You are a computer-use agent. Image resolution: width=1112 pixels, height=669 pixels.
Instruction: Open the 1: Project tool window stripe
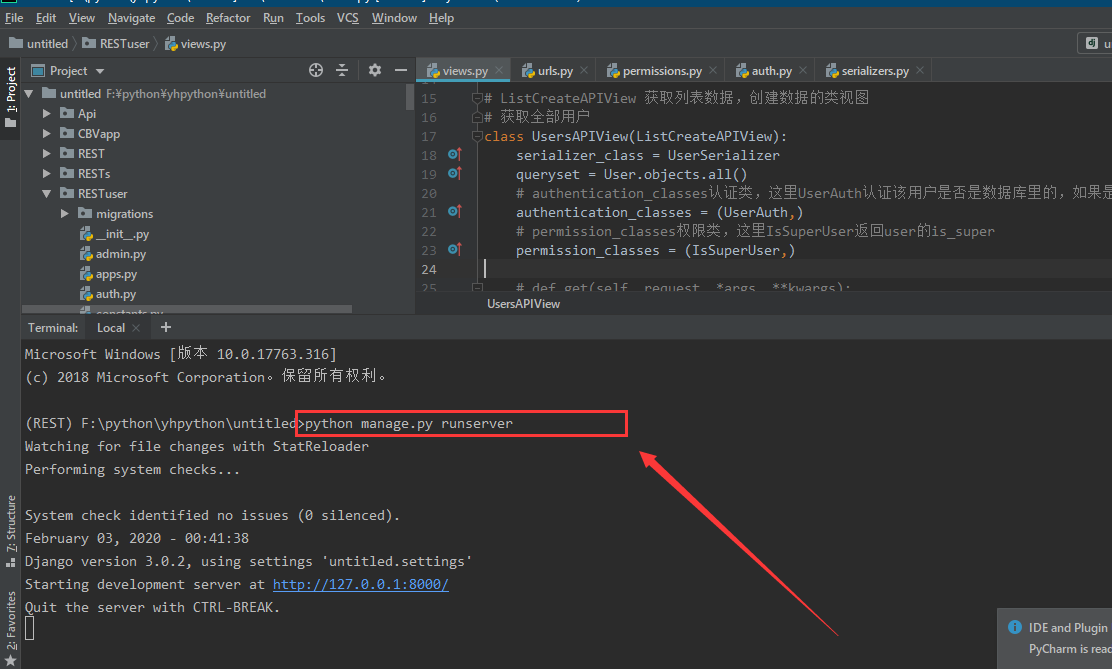(11, 98)
